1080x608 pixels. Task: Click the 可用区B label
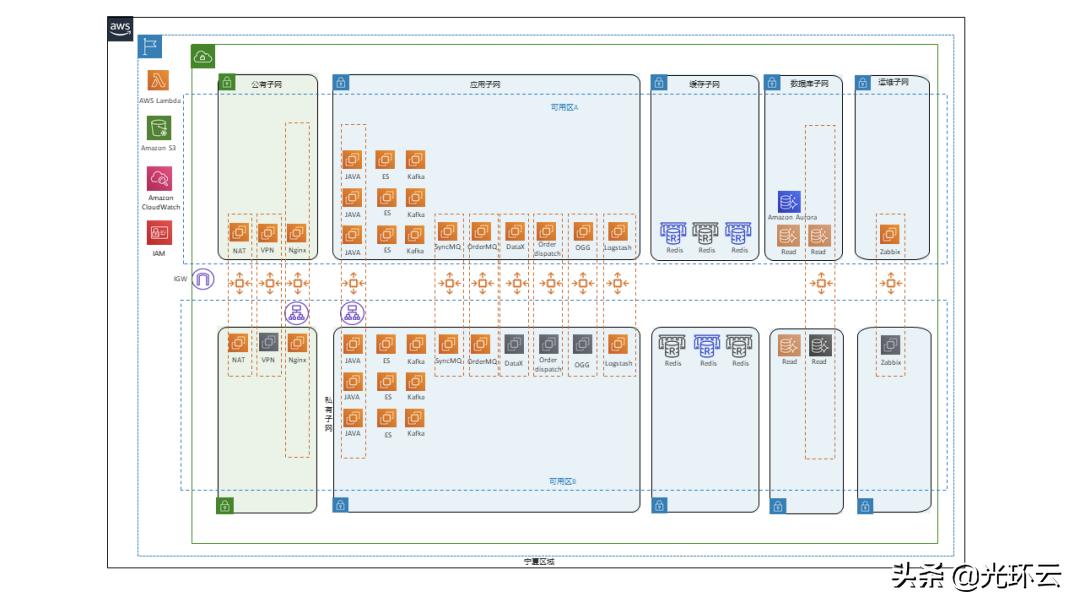click(563, 481)
